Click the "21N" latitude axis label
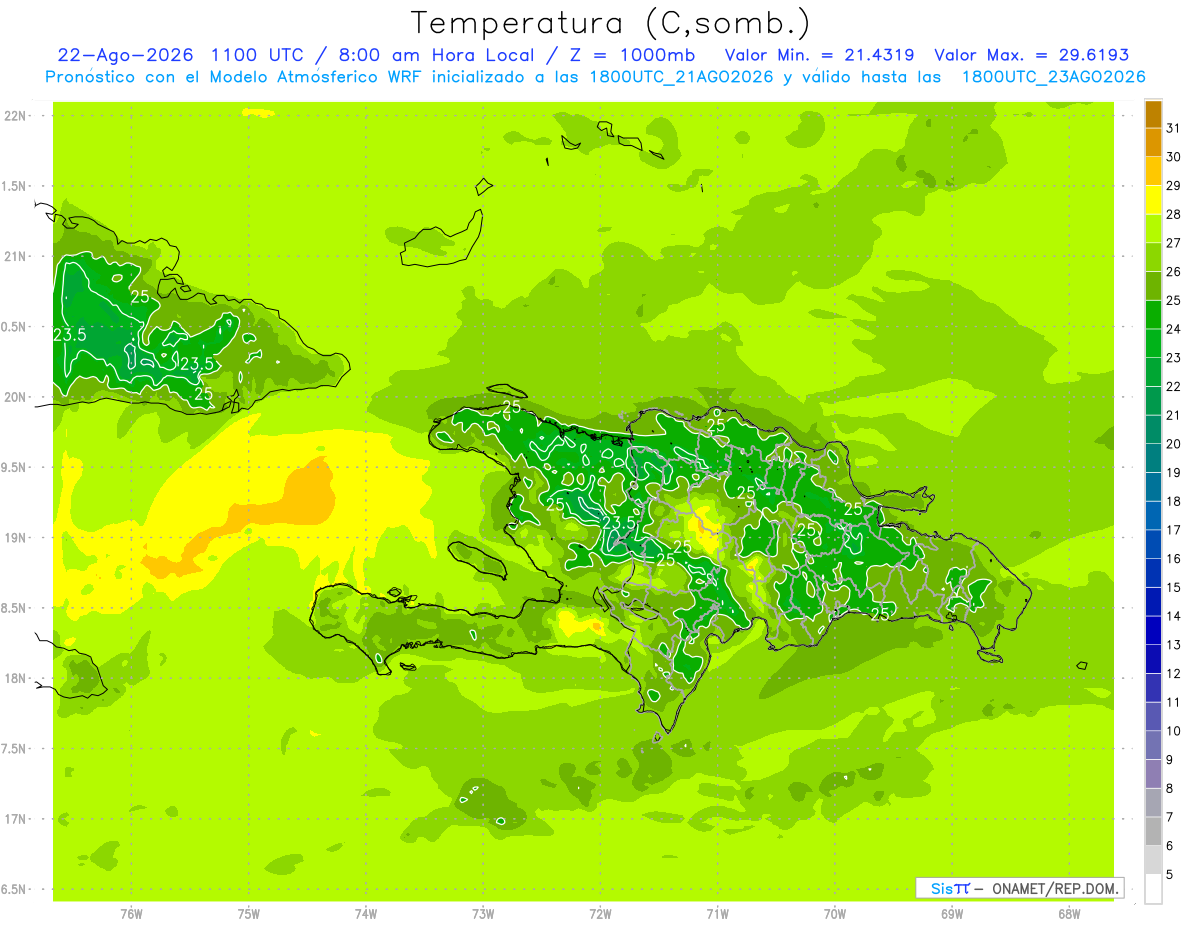1200x927 pixels. tap(15, 256)
